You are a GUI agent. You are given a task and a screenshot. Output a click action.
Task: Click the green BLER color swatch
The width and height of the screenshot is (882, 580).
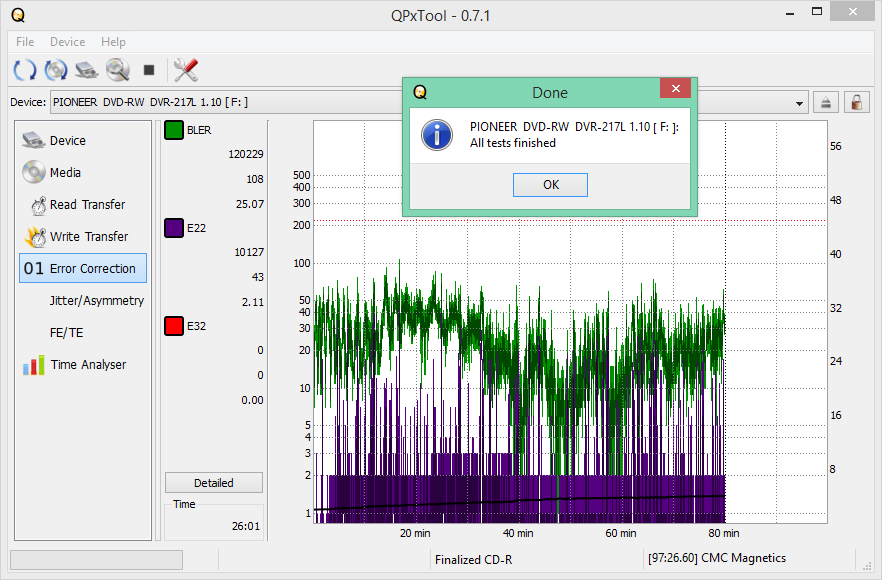pos(174,130)
